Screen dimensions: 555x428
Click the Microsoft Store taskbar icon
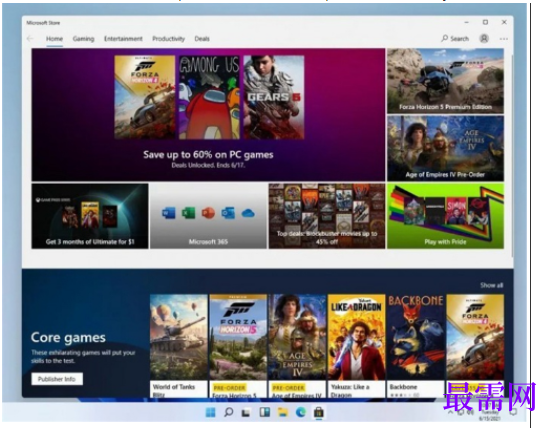coord(319,412)
